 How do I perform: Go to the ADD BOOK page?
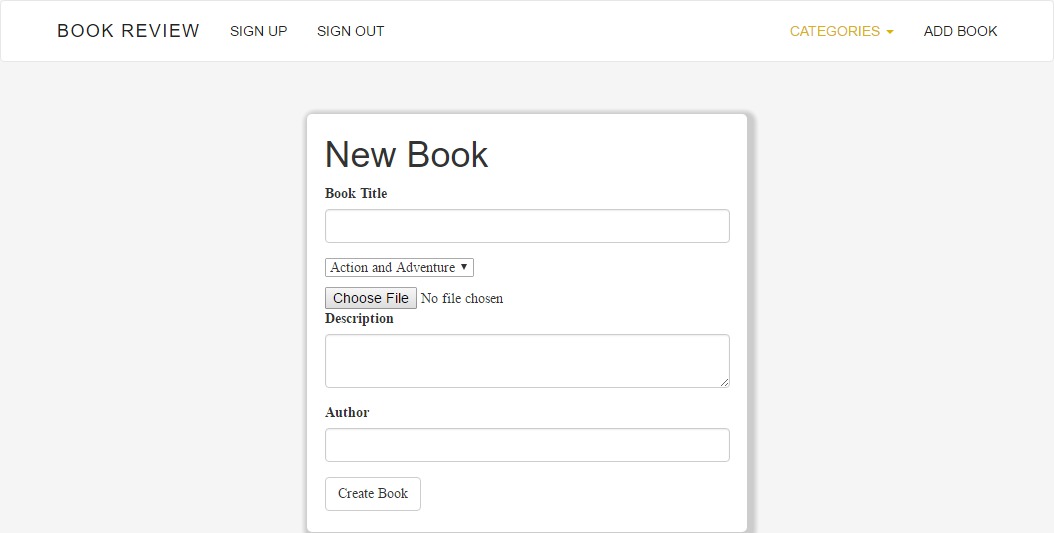point(960,31)
